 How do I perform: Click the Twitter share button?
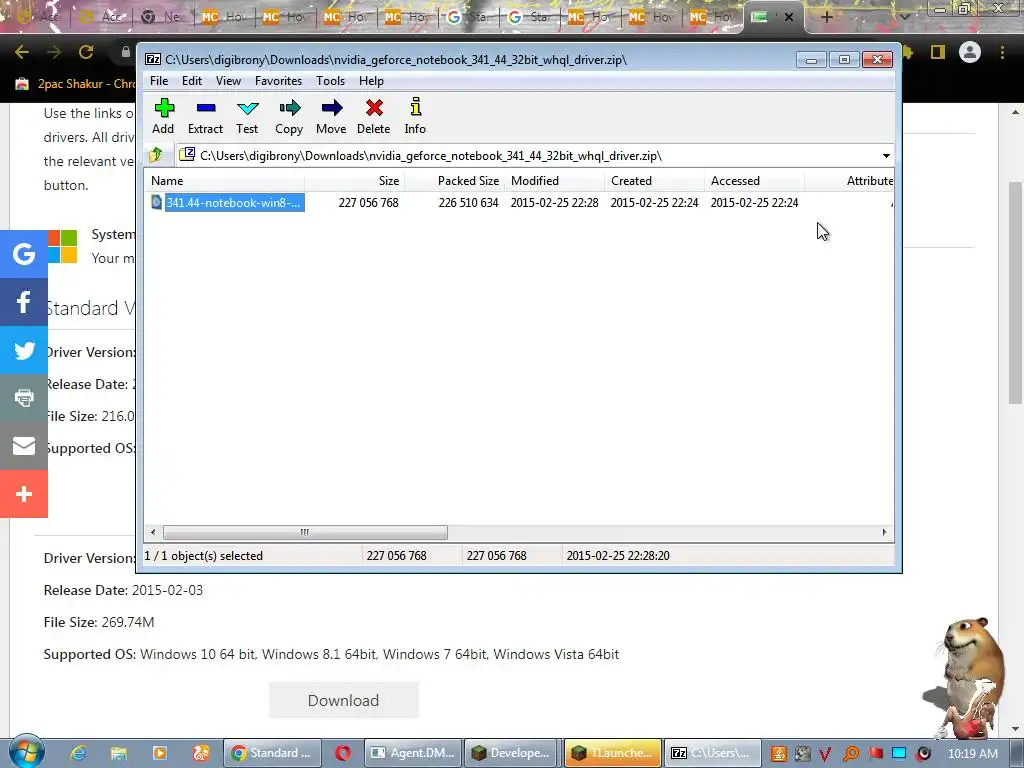24,350
